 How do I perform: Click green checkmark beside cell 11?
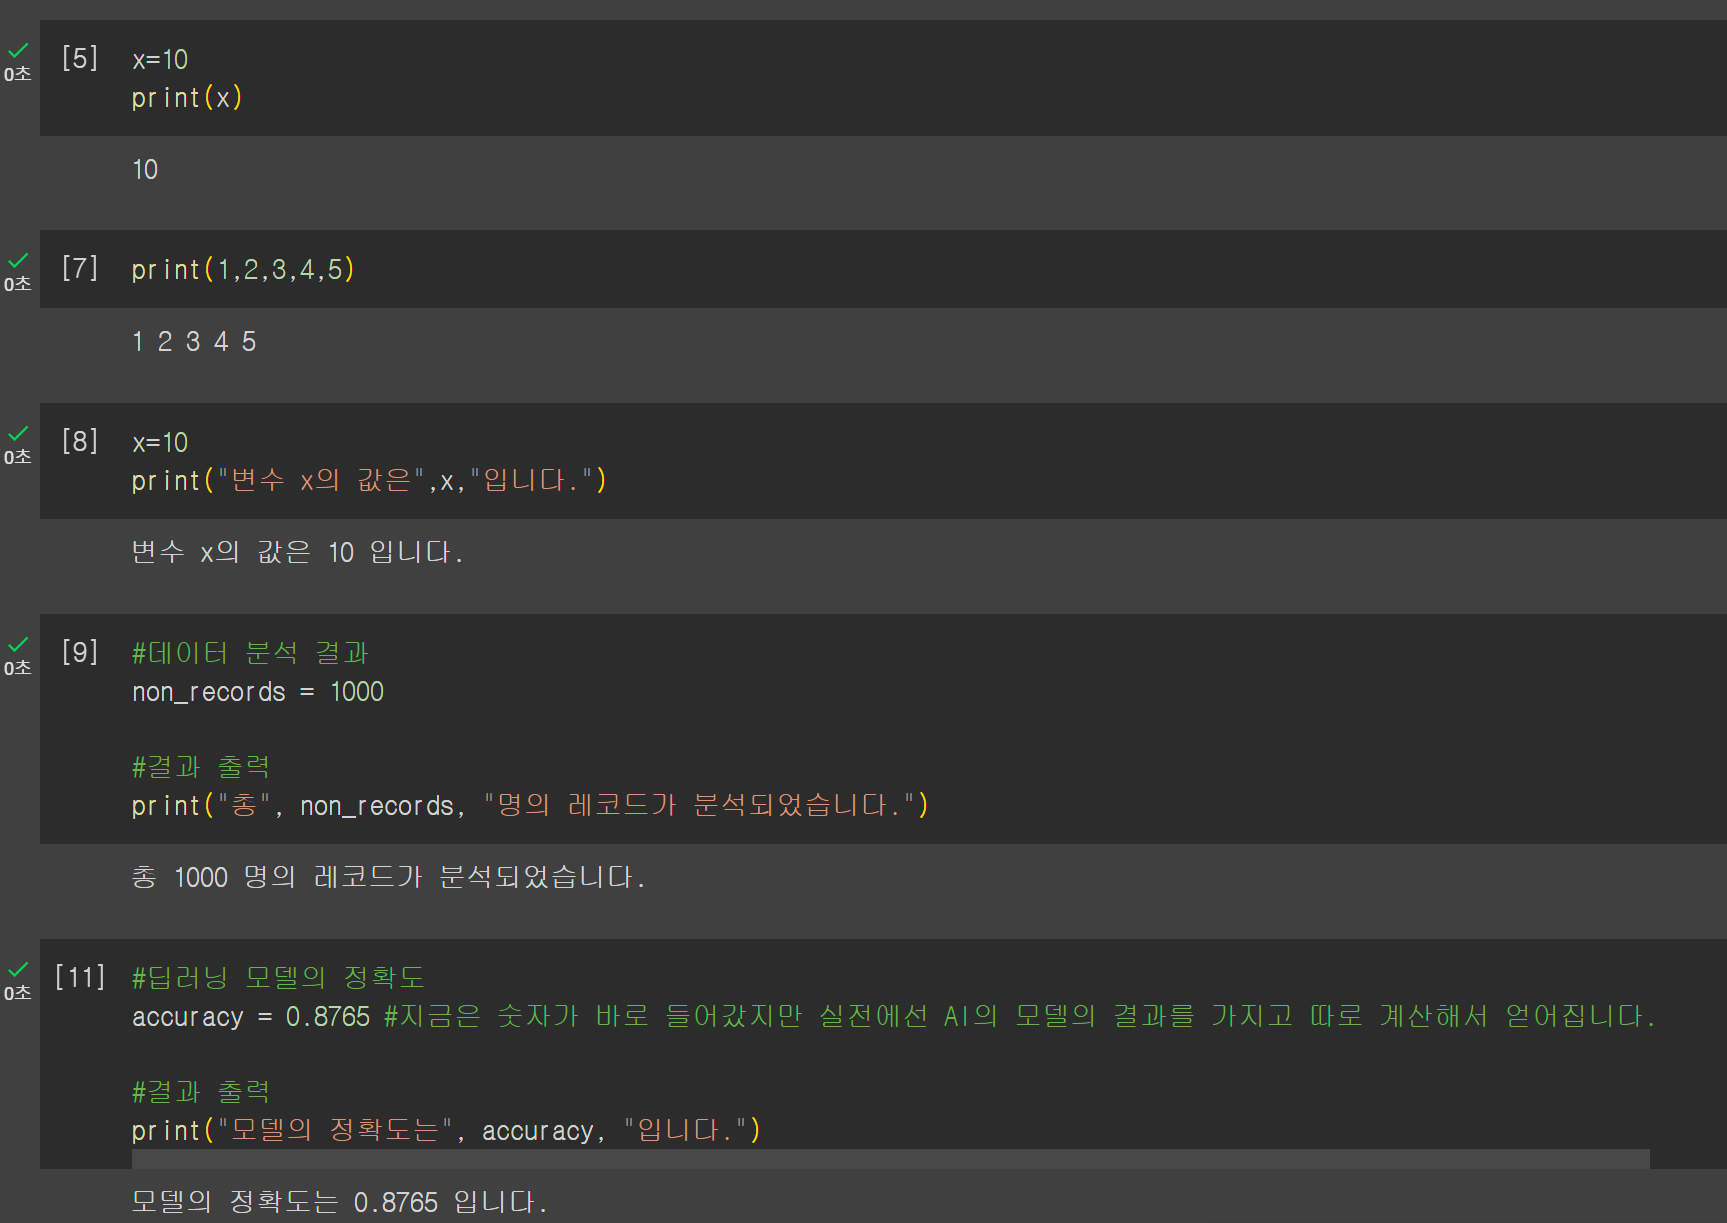pyautogui.click(x=18, y=969)
